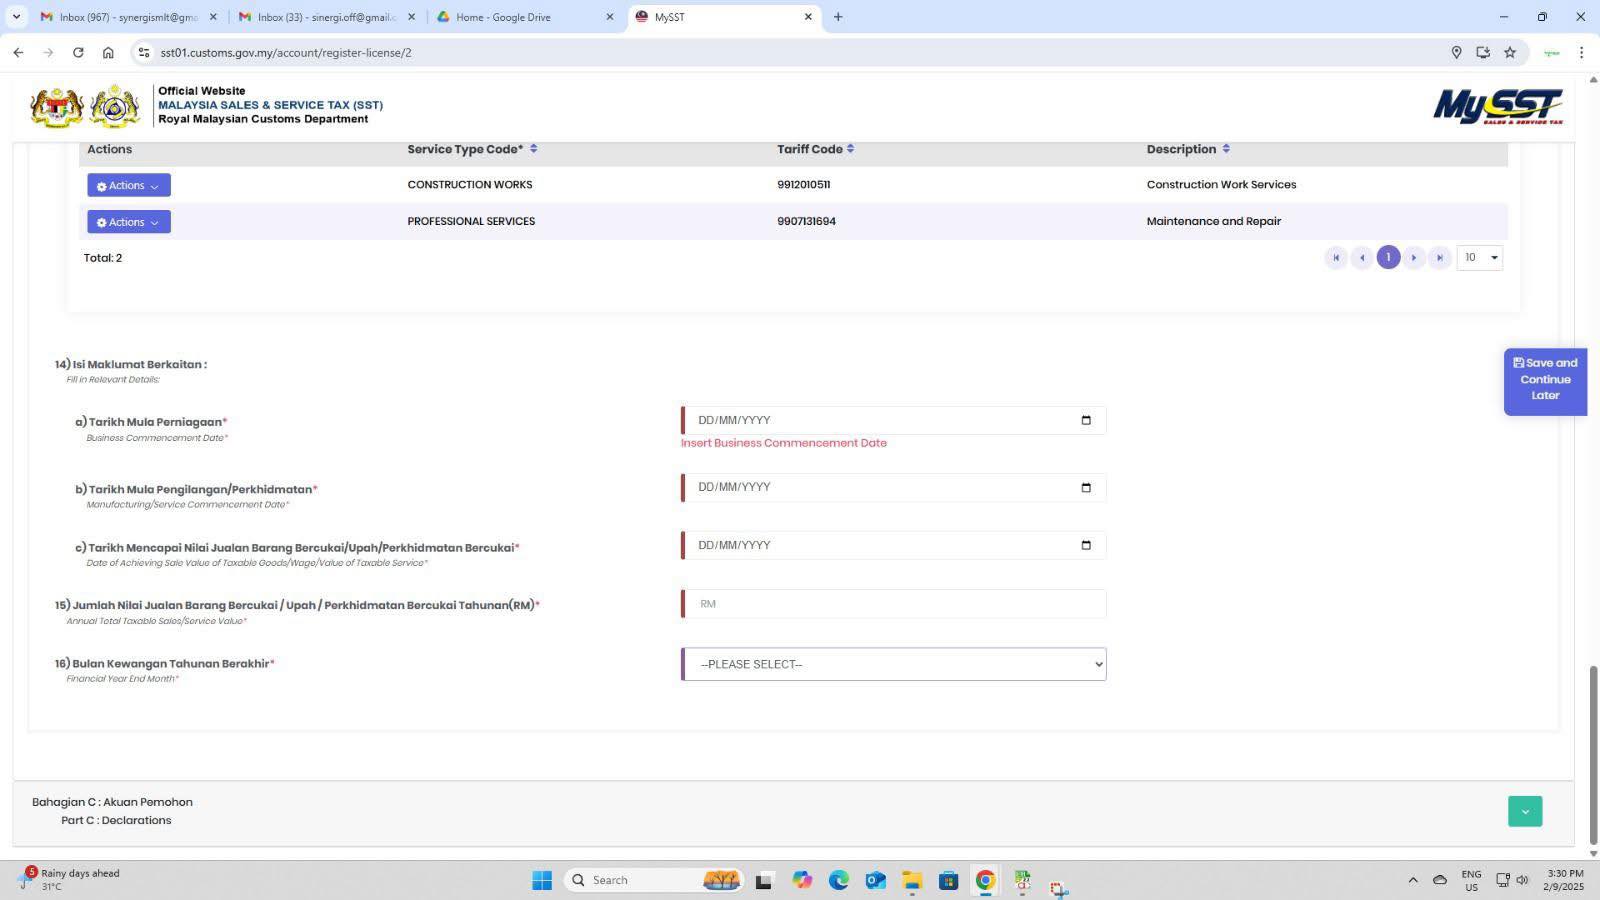This screenshot has height=900, width=1600.
Task: Select page 1 in pagination
Action: [1388, 258]
